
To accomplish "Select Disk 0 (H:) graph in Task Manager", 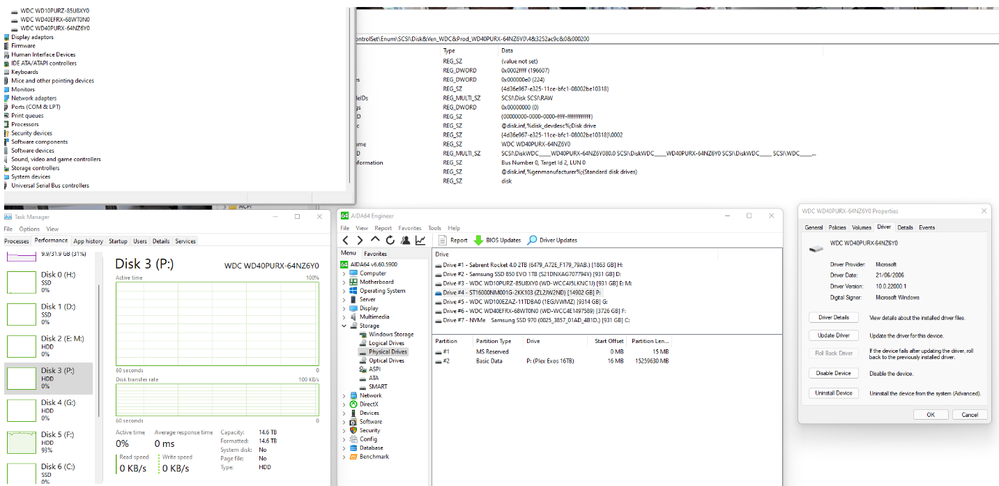I will click(21, 282).
